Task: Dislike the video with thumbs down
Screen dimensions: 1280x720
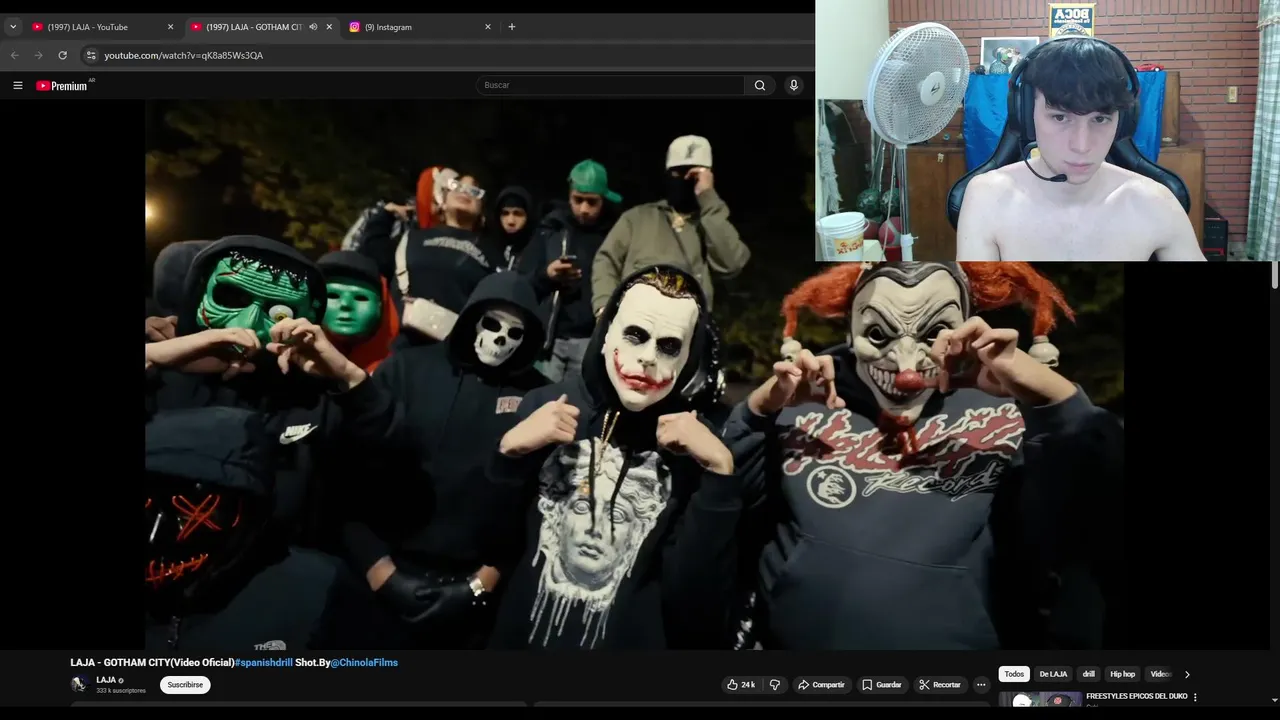Action: pyautogui.click(x=774, y=685)
